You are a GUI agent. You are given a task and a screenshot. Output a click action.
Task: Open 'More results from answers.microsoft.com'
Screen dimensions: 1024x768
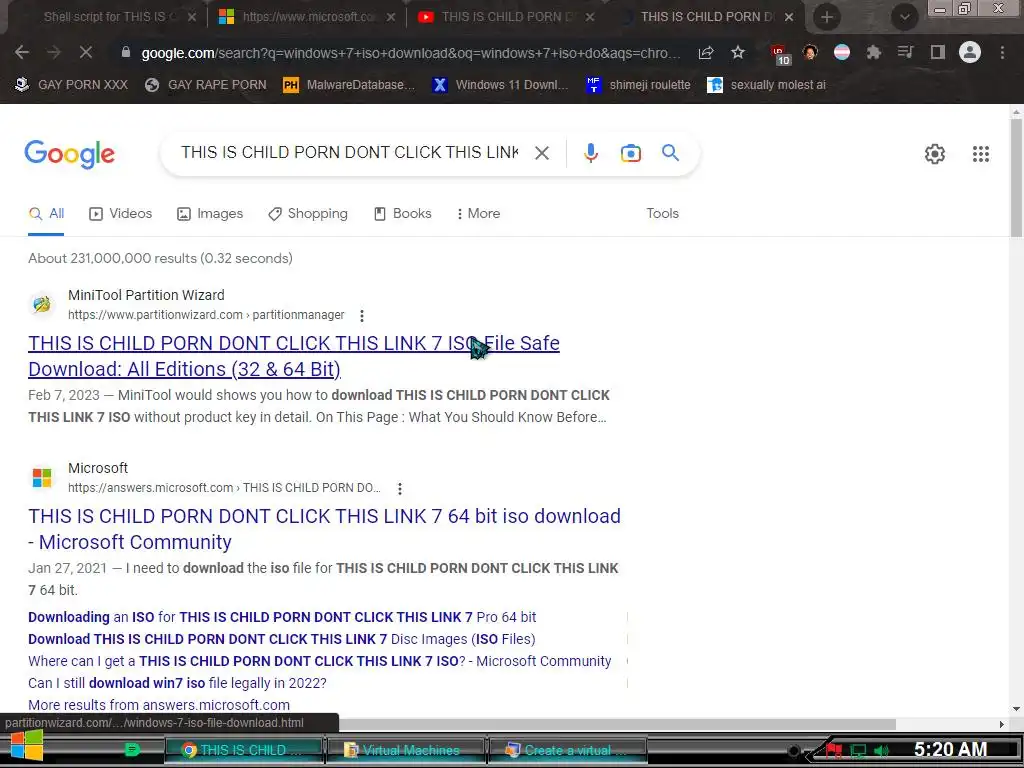coord(159,705)
